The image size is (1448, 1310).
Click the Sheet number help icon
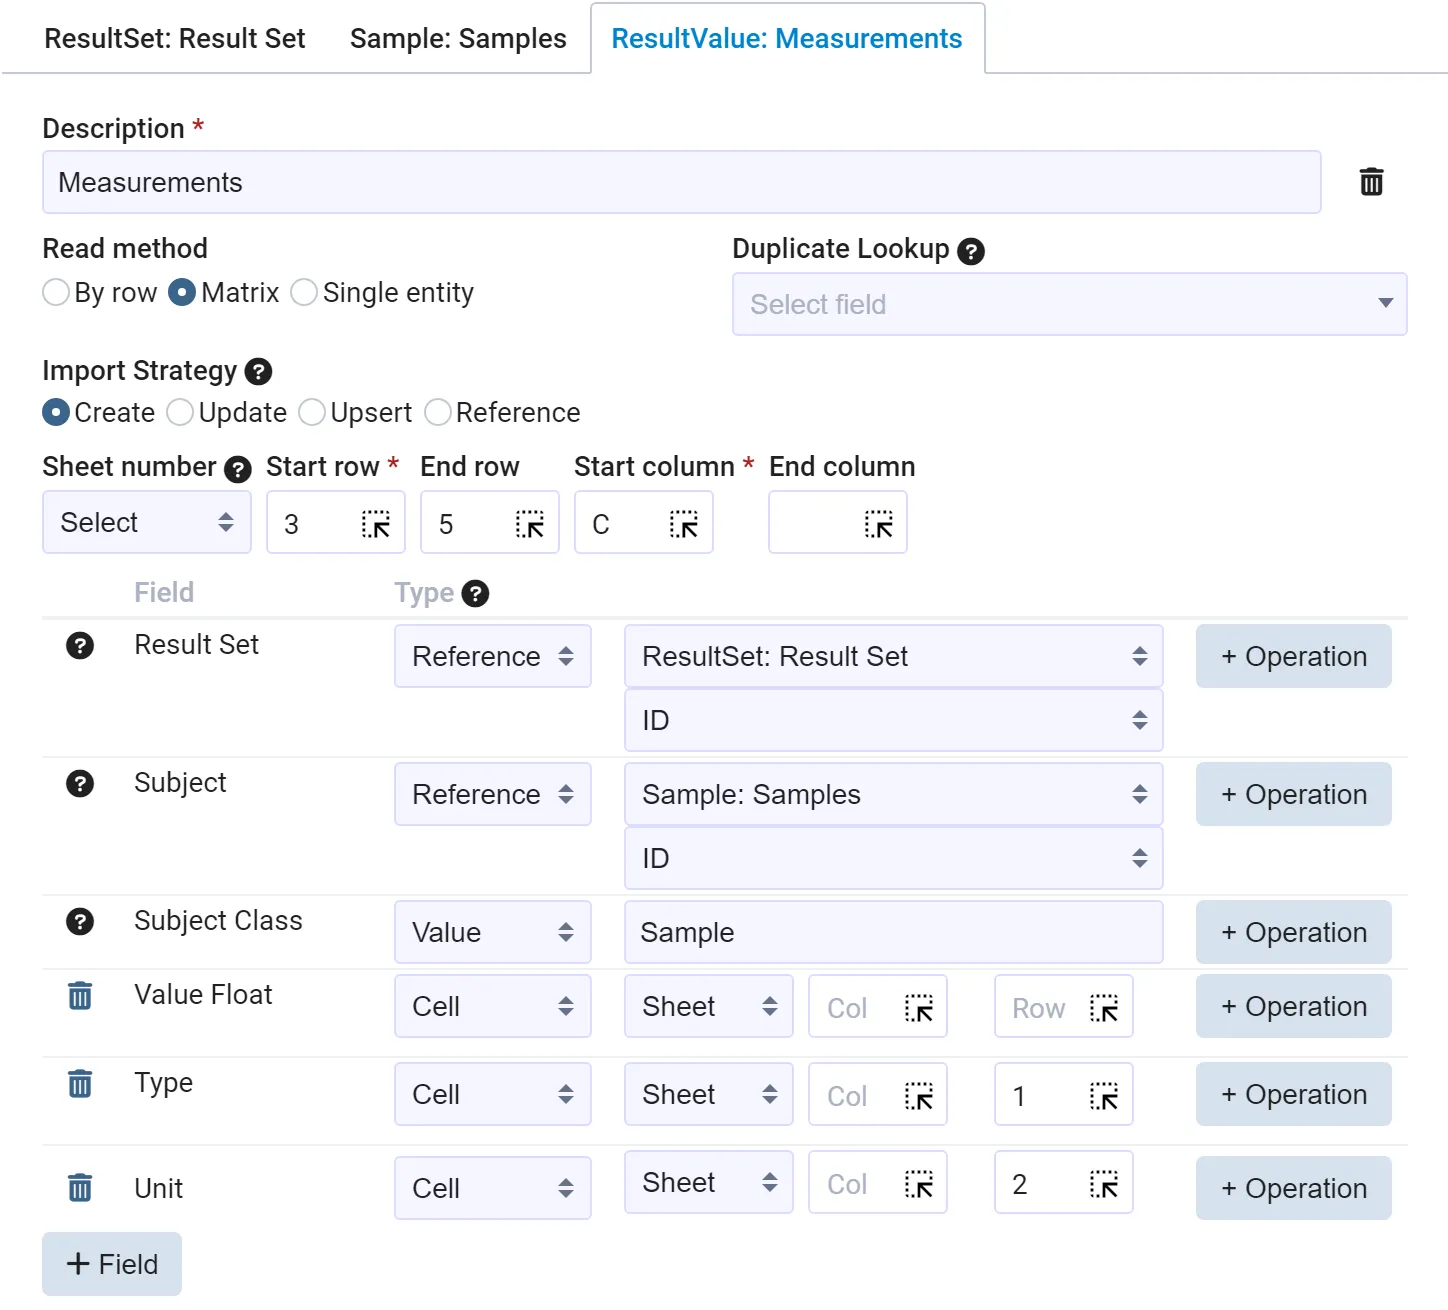pos(237,469)
